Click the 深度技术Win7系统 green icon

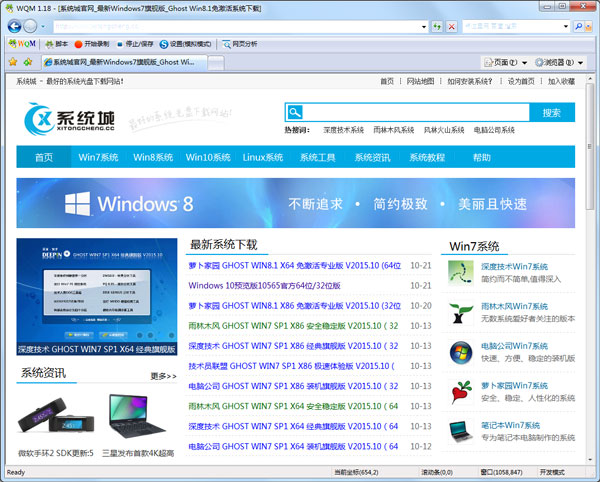tap(460, 273)
